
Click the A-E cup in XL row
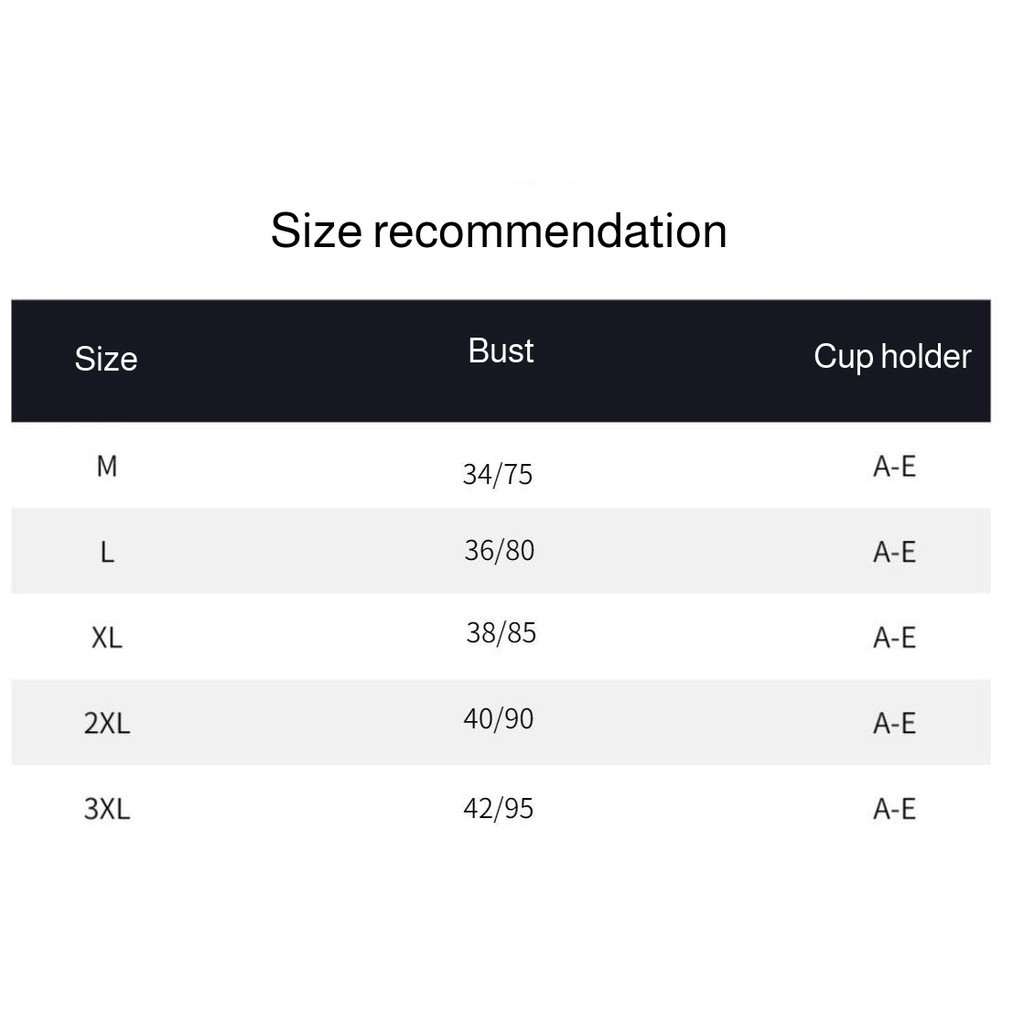(895, 638)
